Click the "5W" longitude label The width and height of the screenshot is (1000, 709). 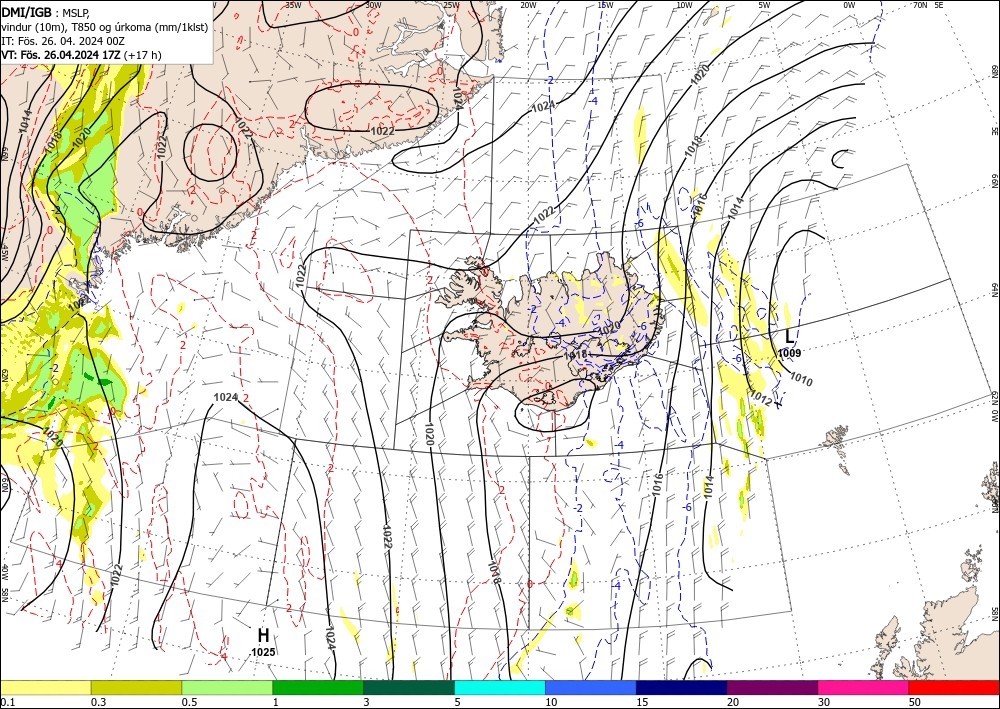765,5
